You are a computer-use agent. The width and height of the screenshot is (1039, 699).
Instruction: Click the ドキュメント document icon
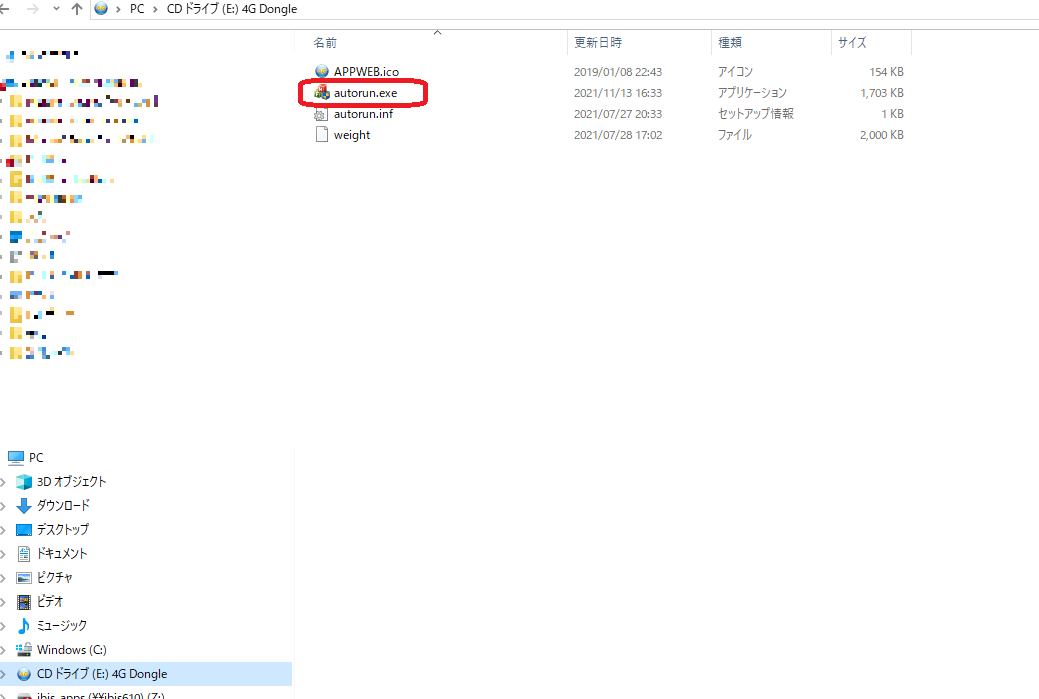tap(24, 553)
